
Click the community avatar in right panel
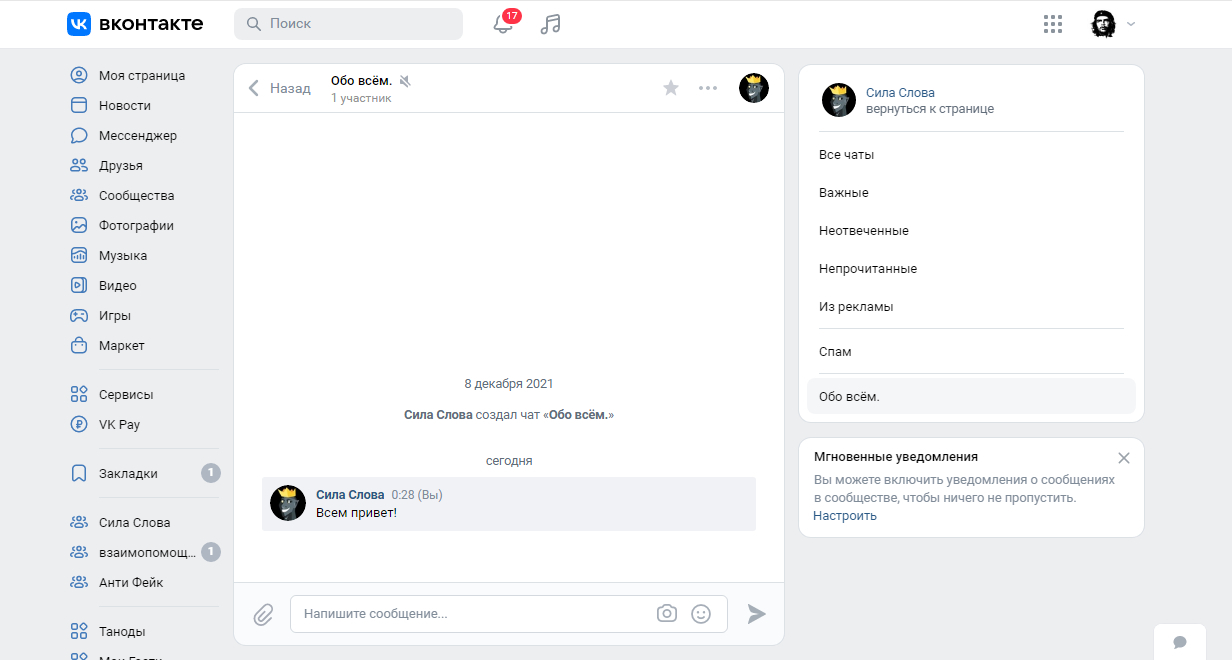coord(838,100)
